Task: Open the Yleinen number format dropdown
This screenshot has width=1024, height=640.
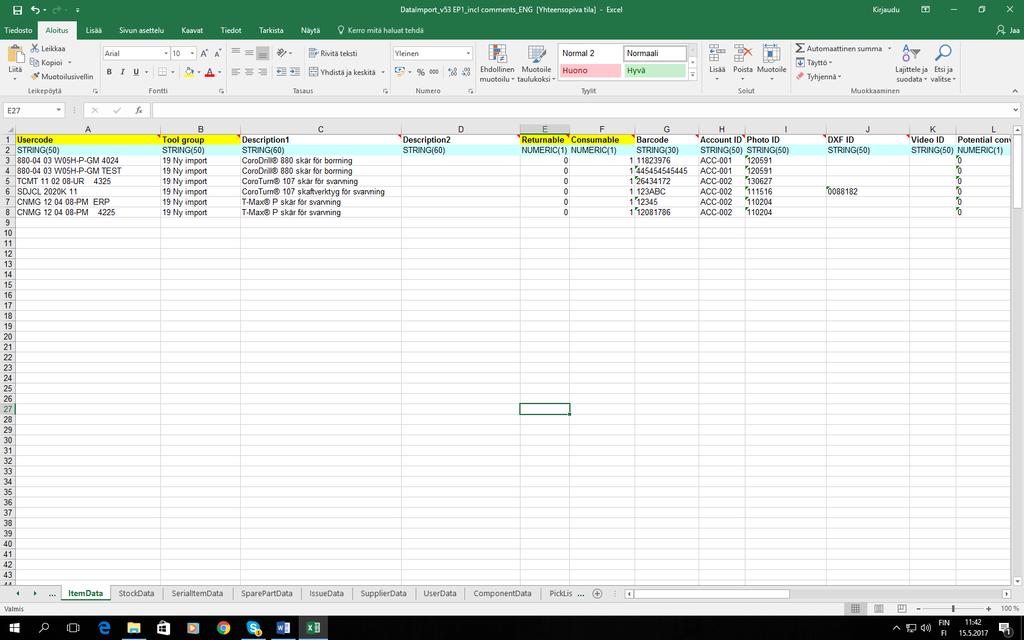Action: (468, 54)
